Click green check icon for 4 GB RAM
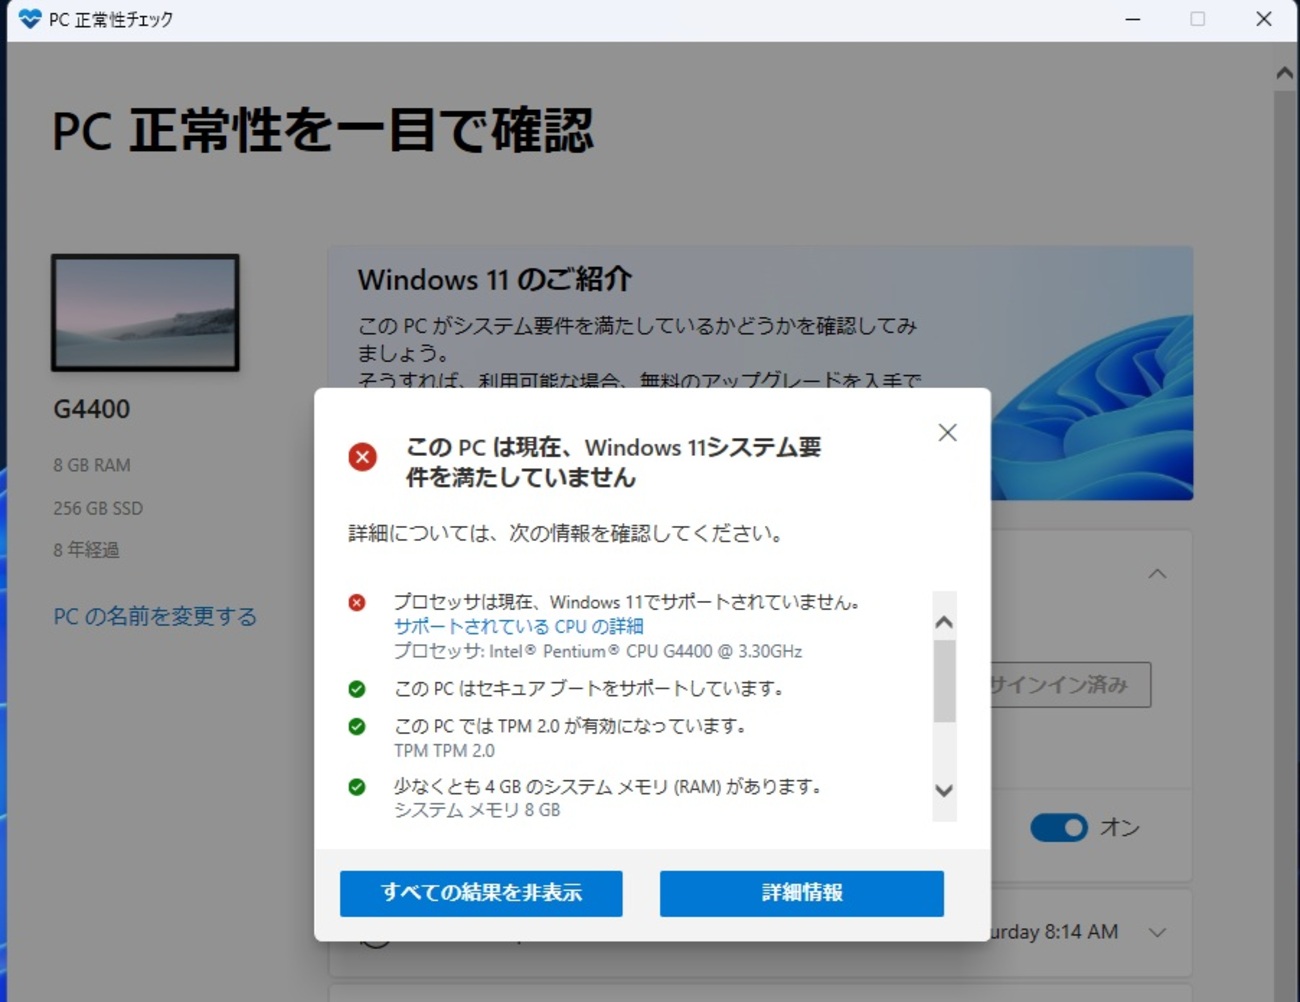1300x1002 pixels. (x=357, y=787)
